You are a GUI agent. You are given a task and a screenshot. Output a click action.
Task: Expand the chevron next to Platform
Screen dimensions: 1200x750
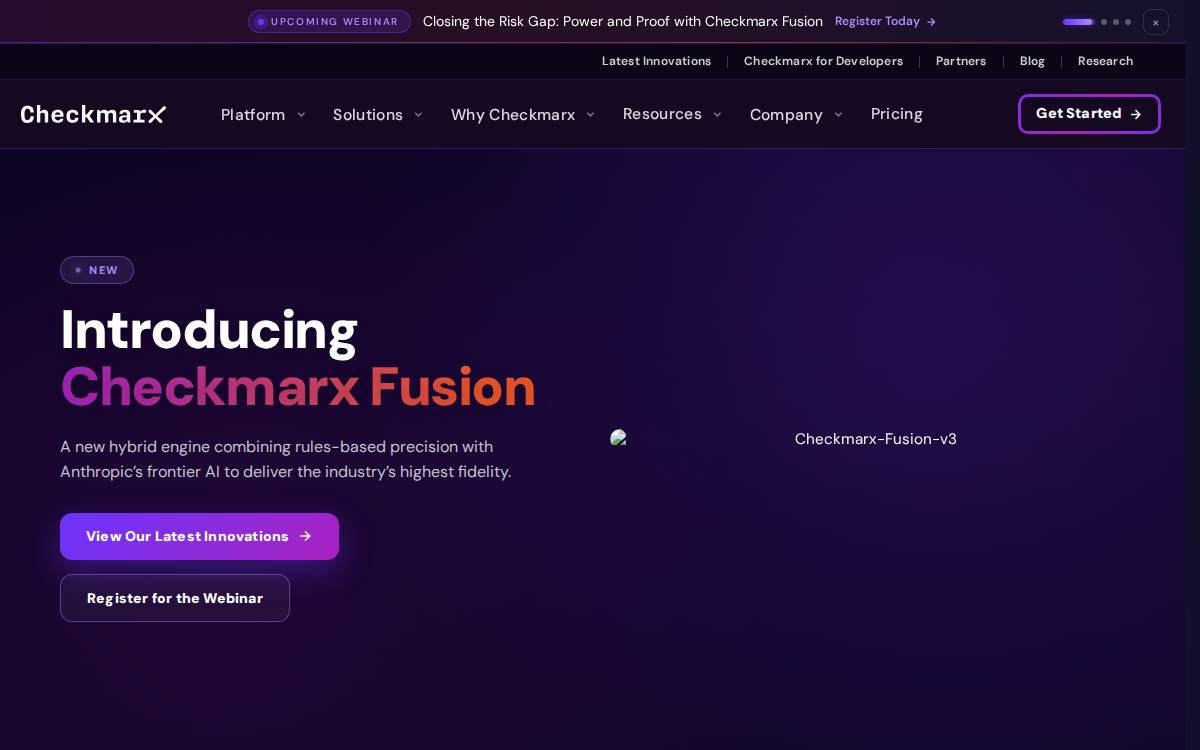301,115
